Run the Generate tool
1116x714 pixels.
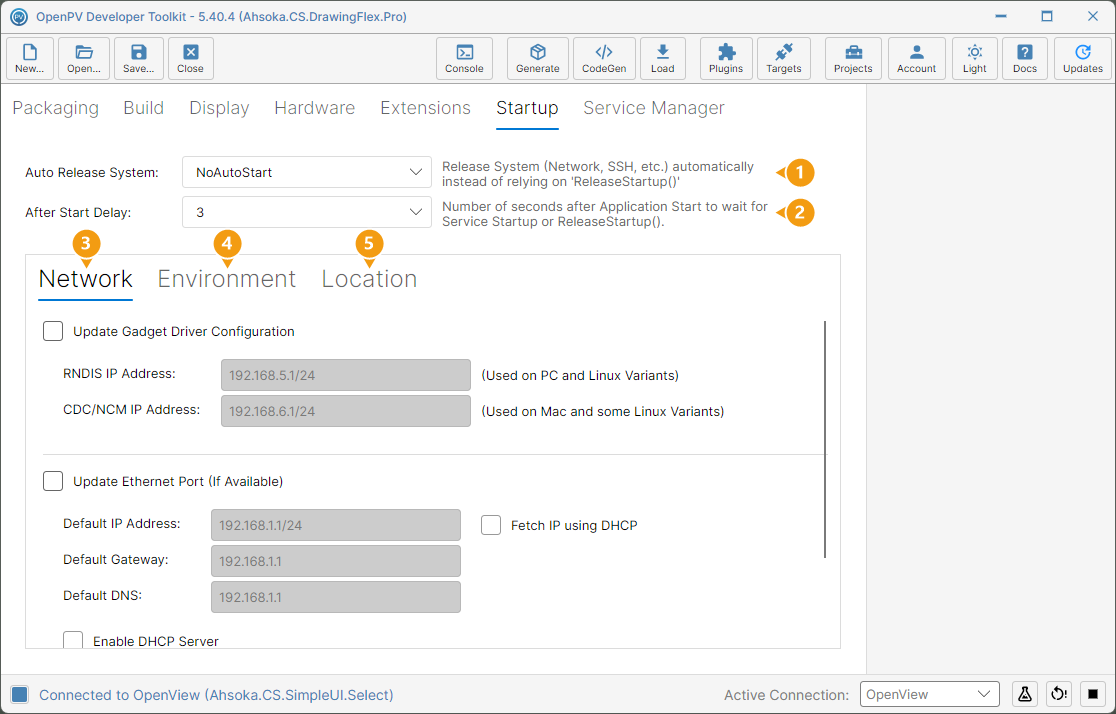537,58
